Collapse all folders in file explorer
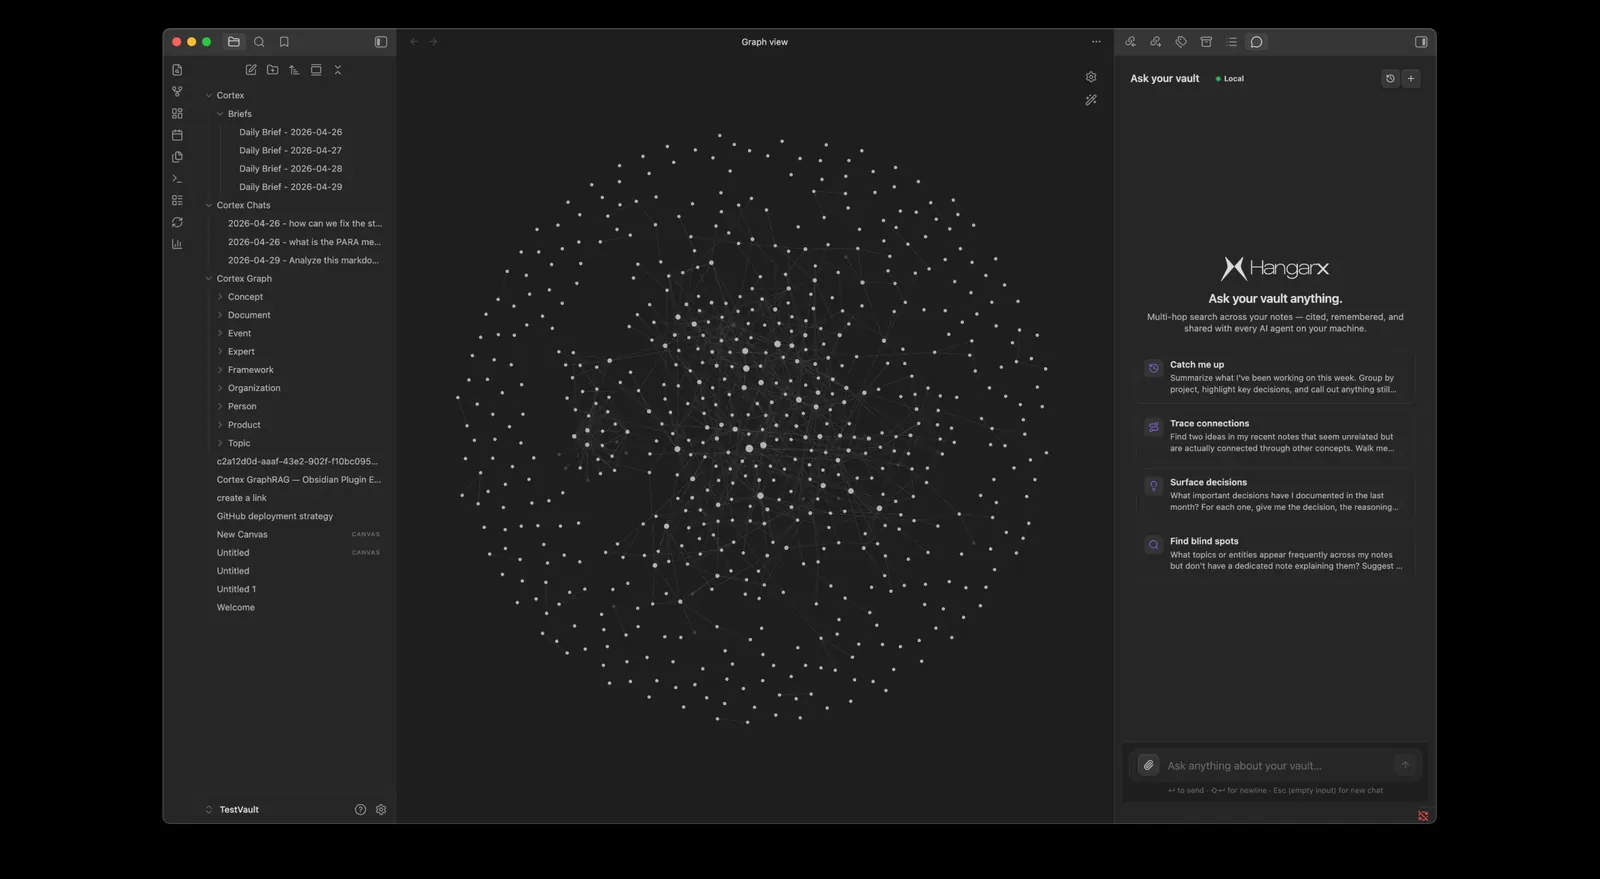Viewport: 1600px width, 879px height. (338, 70)
